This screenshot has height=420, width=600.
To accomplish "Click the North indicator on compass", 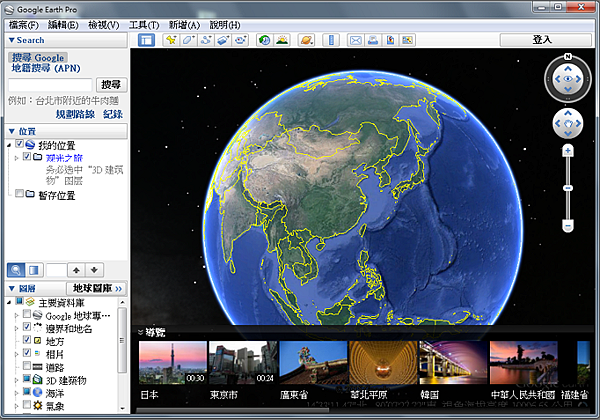I will point(568,57).
